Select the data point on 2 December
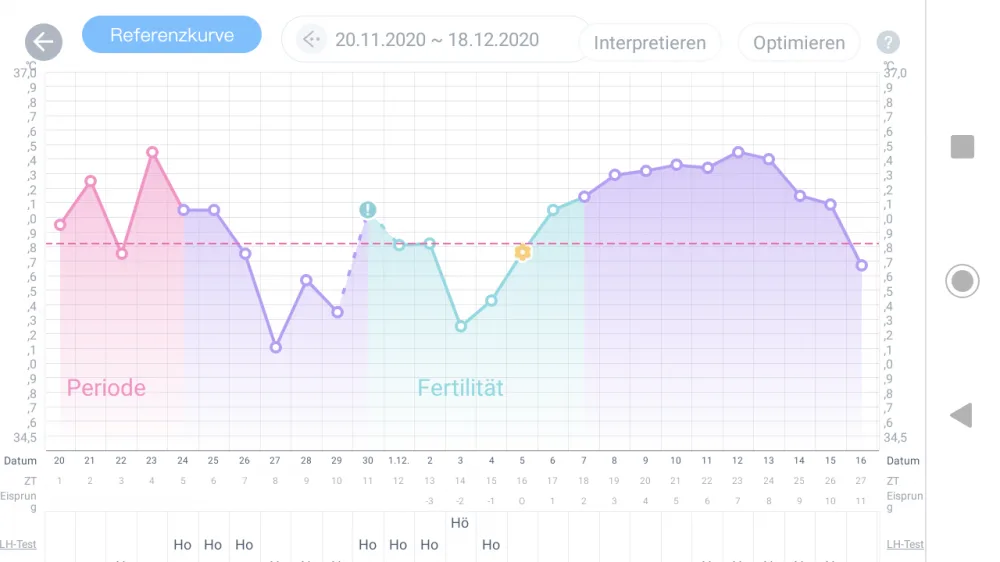 [430, 243]
